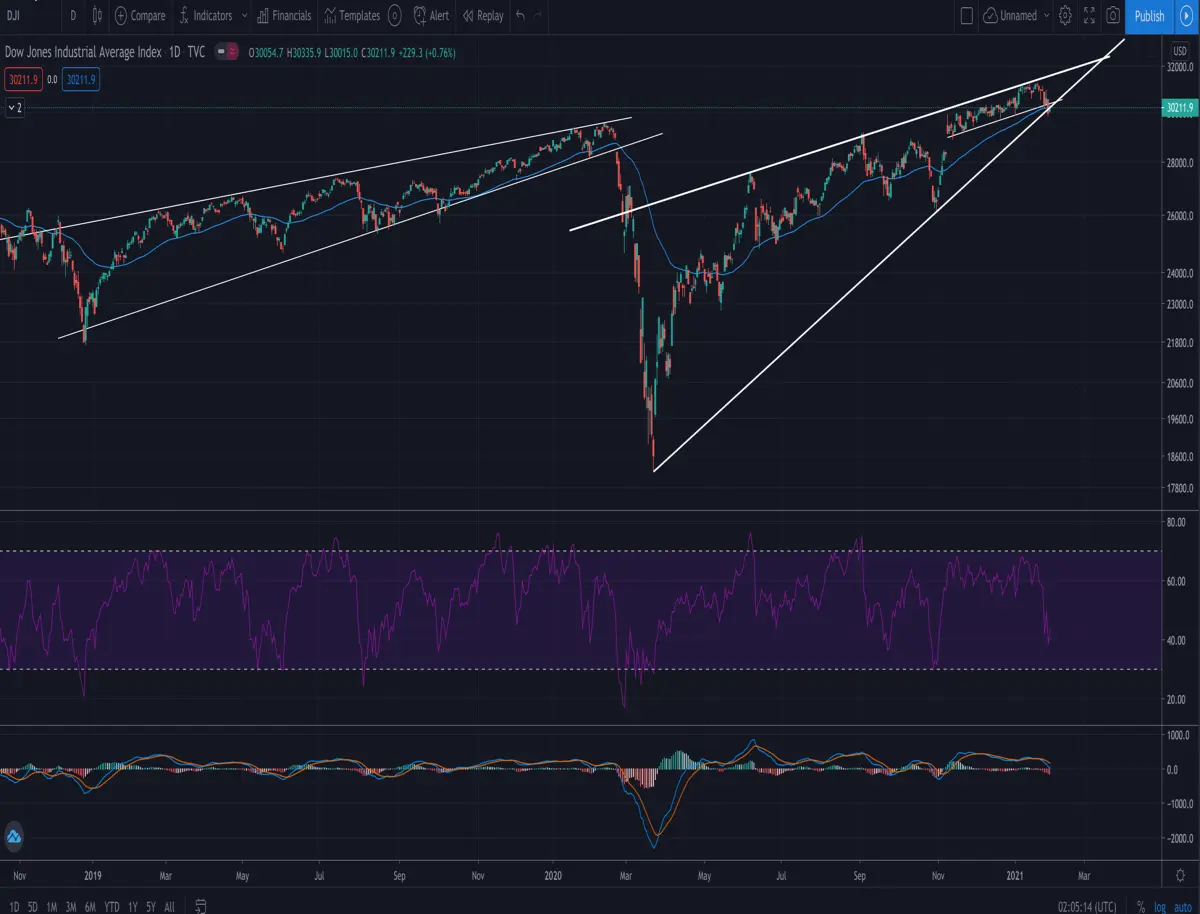Click the Publish button
Viewport: 1200px width, 914px height.
coord(1149,16)
